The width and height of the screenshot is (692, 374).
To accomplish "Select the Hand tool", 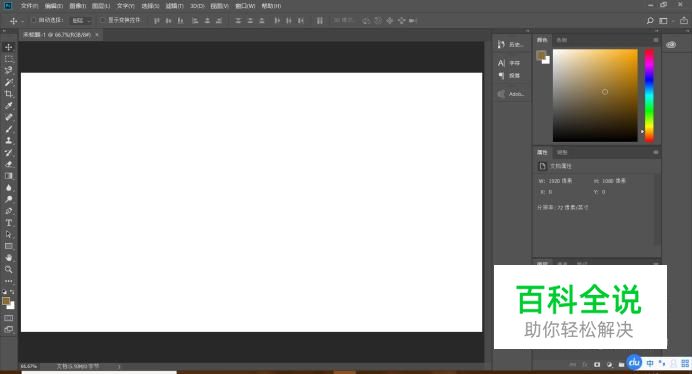I will (x=8, y=257).
